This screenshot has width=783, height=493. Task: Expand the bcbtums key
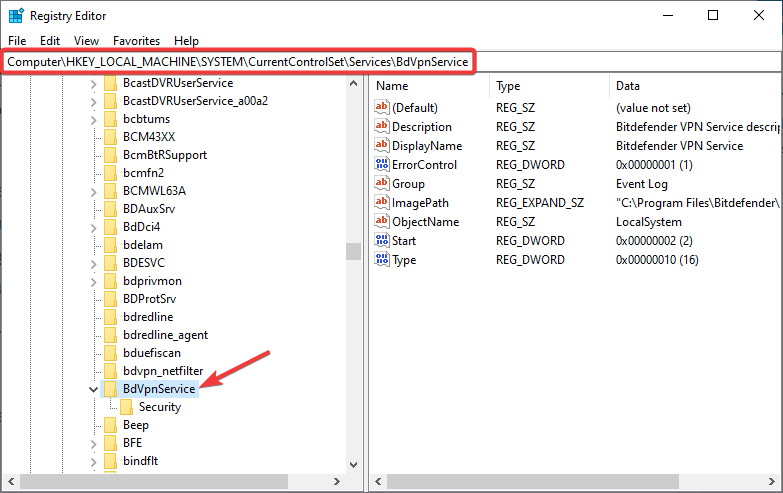tap(93, 120)
